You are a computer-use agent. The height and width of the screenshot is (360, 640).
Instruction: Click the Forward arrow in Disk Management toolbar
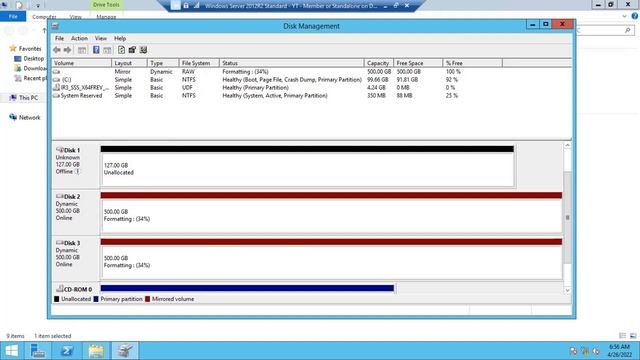click(x=67, y=50)
